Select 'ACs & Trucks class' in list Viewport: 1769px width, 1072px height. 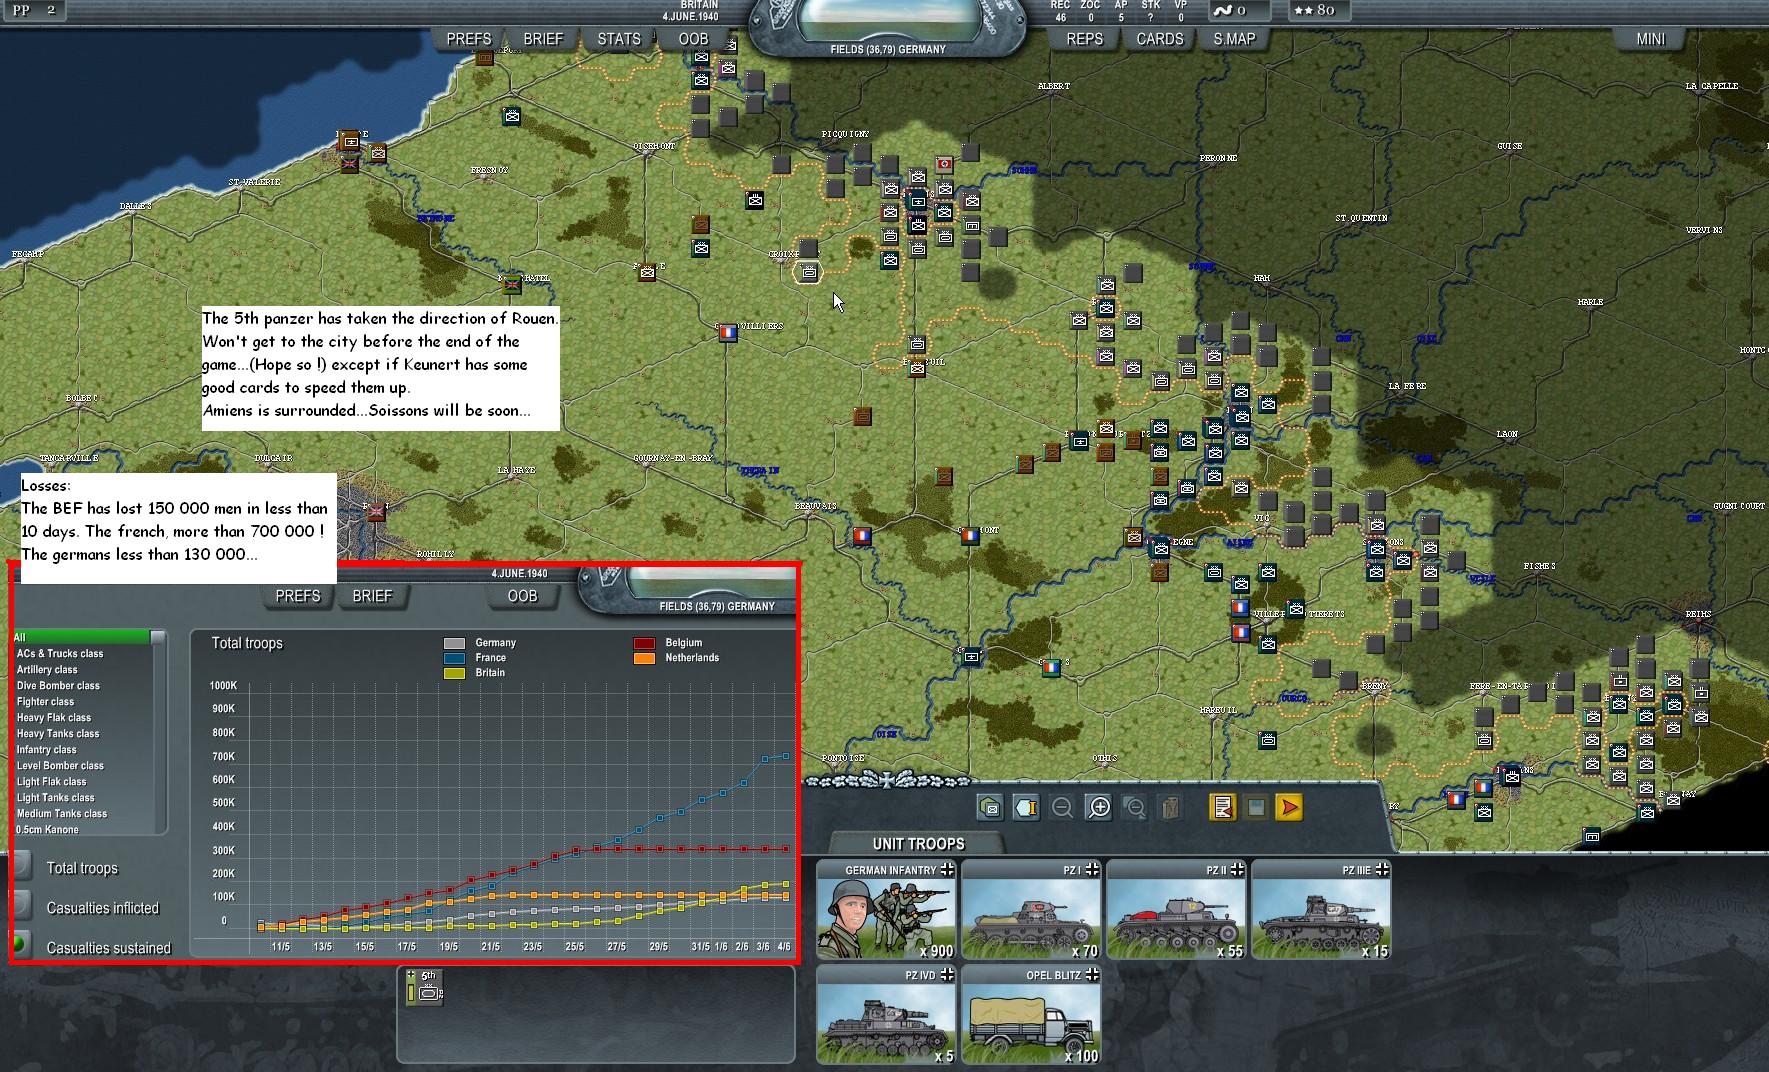point(82,653)
